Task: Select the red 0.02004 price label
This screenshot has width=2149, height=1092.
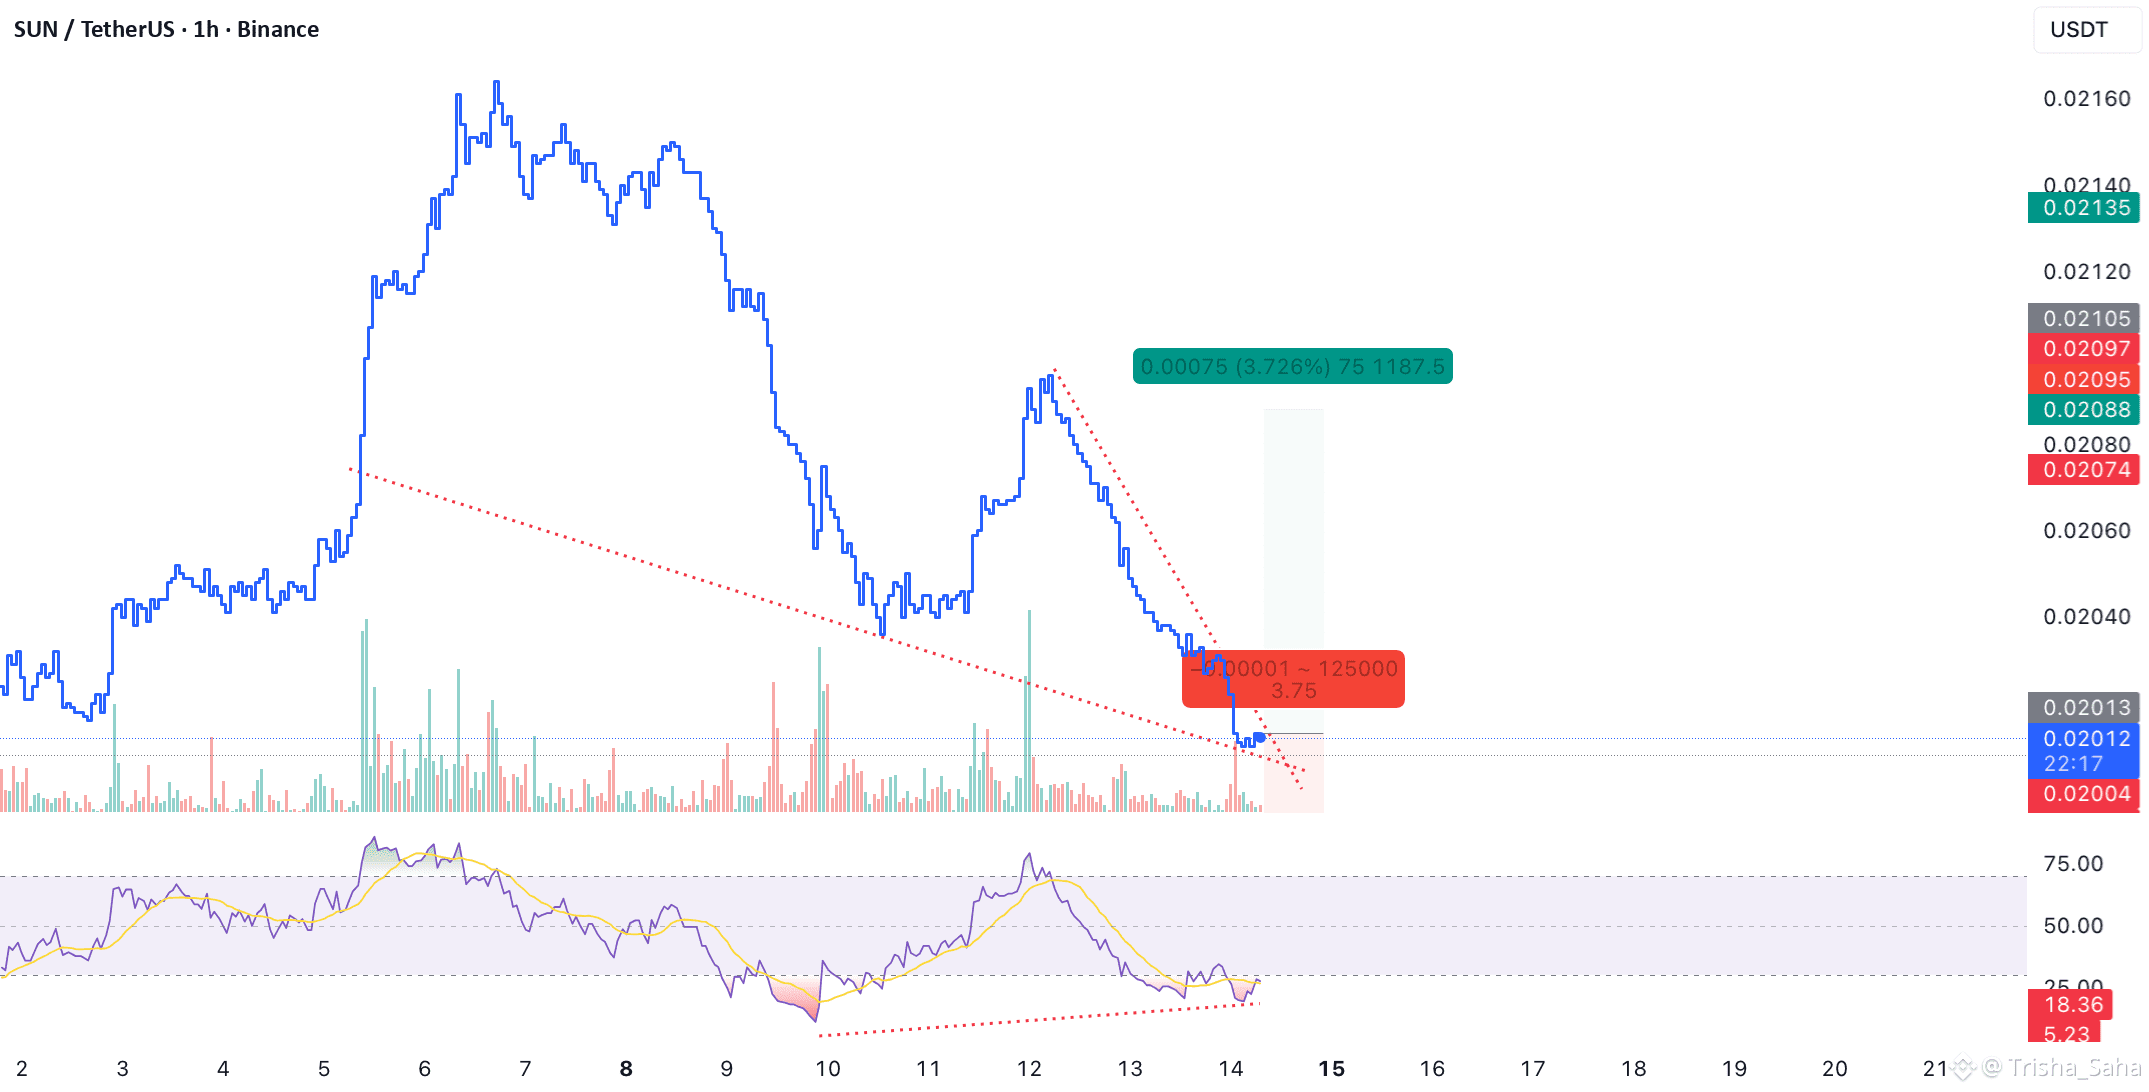Action: (x=2084, y=794)
